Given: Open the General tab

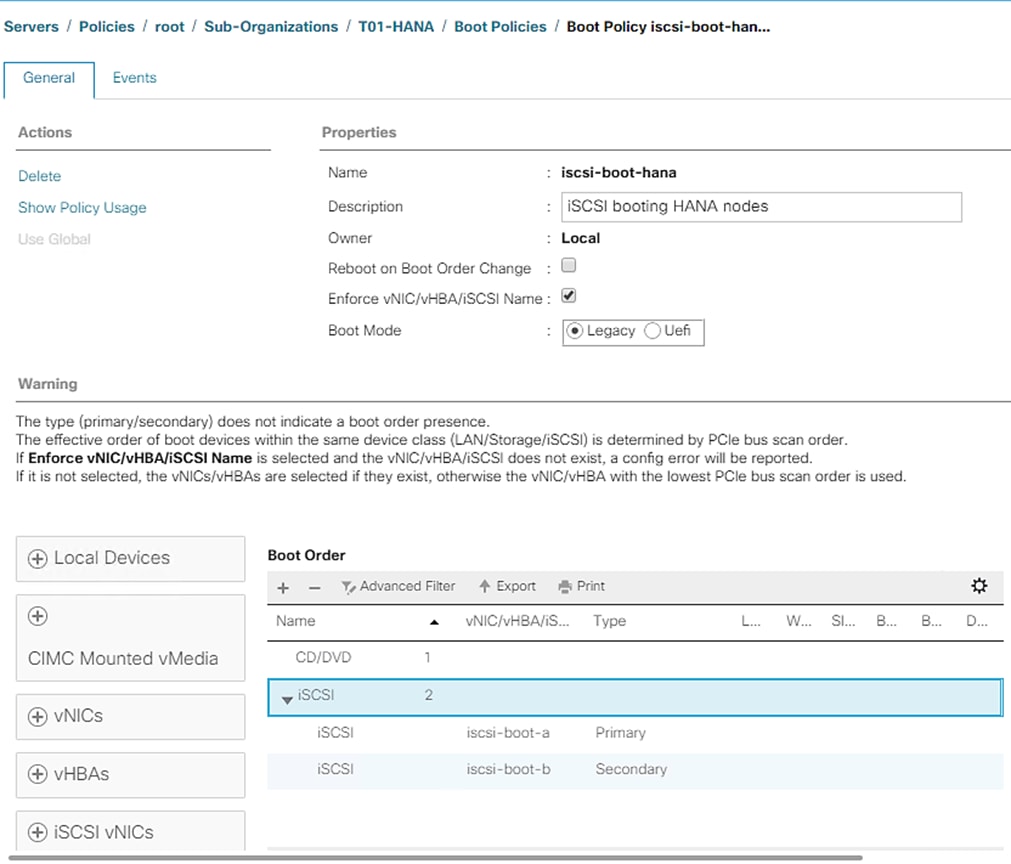Looking at the screenshot, I should (x=49, y=78).
